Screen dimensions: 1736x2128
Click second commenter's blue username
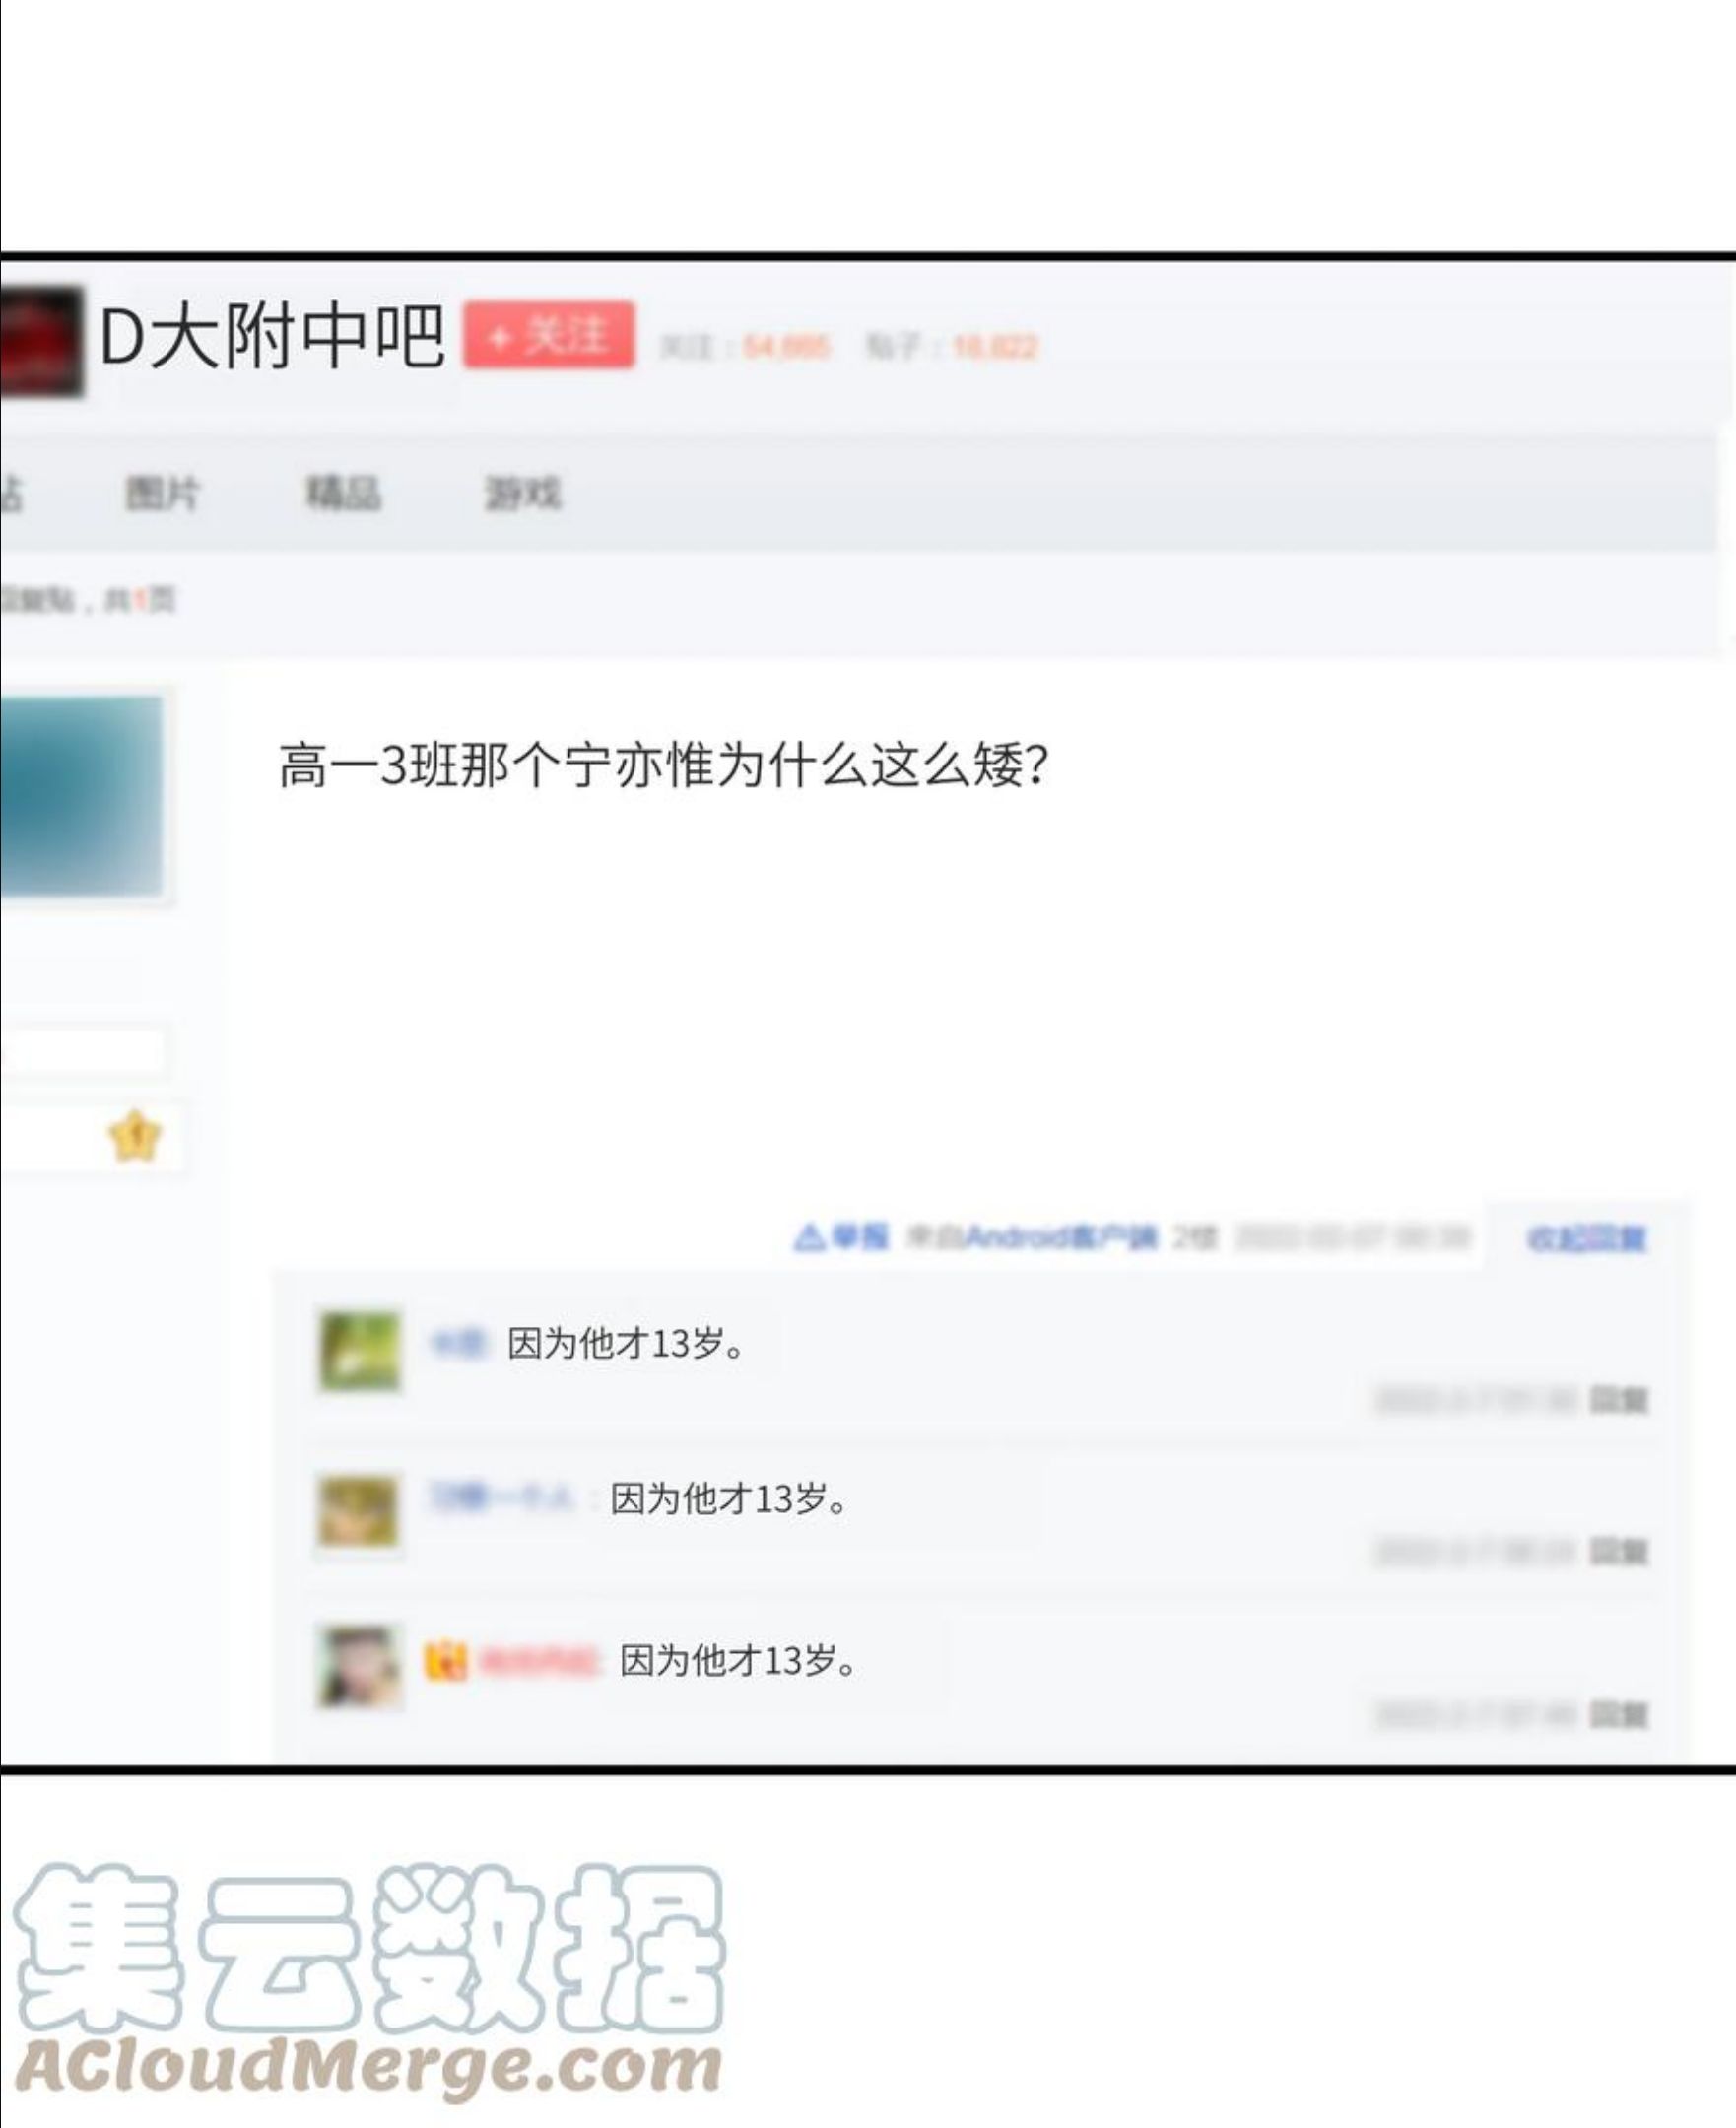[x=502, y=1498]
